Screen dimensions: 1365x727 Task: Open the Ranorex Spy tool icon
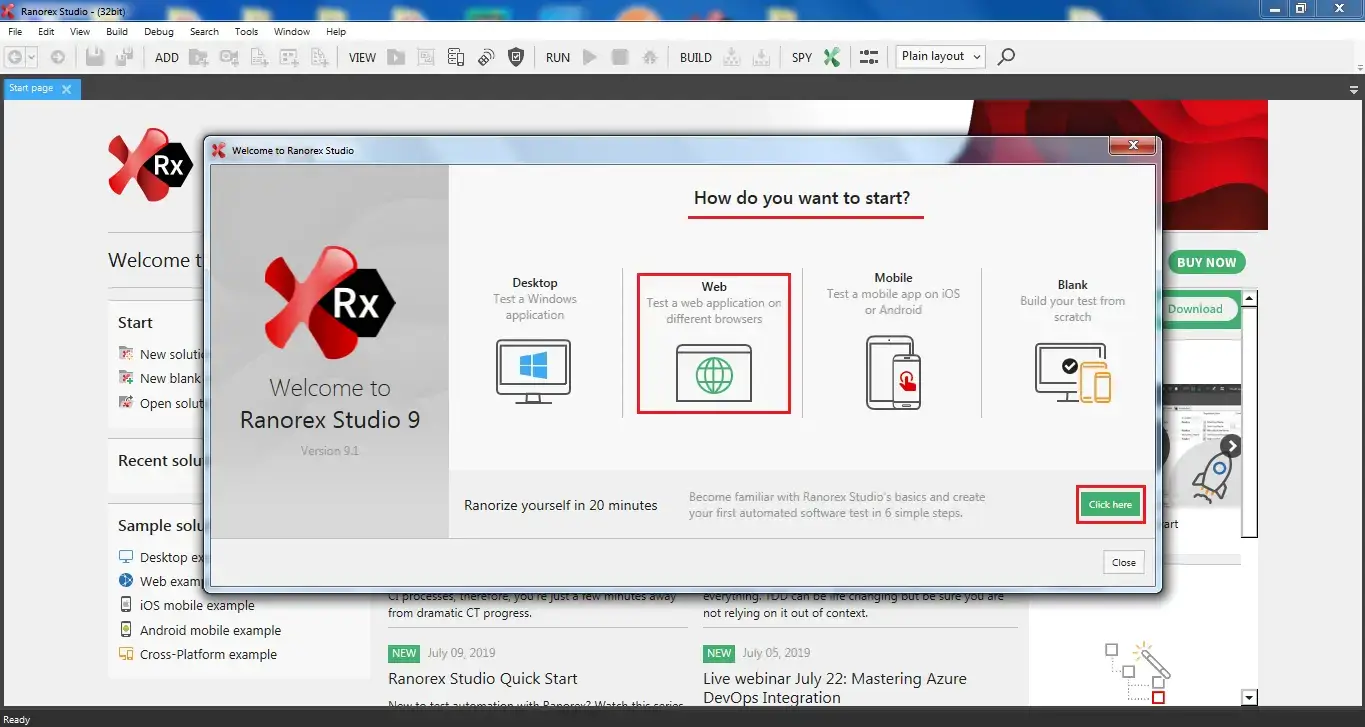[x=831, y=57]
